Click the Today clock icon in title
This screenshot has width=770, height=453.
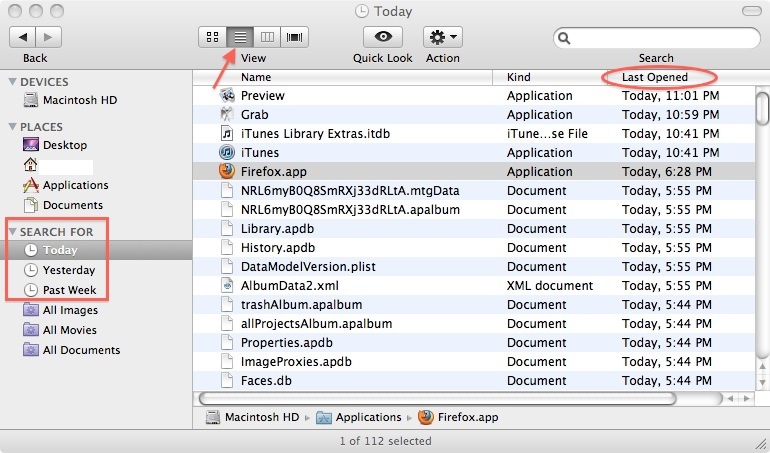pos(362,11)
